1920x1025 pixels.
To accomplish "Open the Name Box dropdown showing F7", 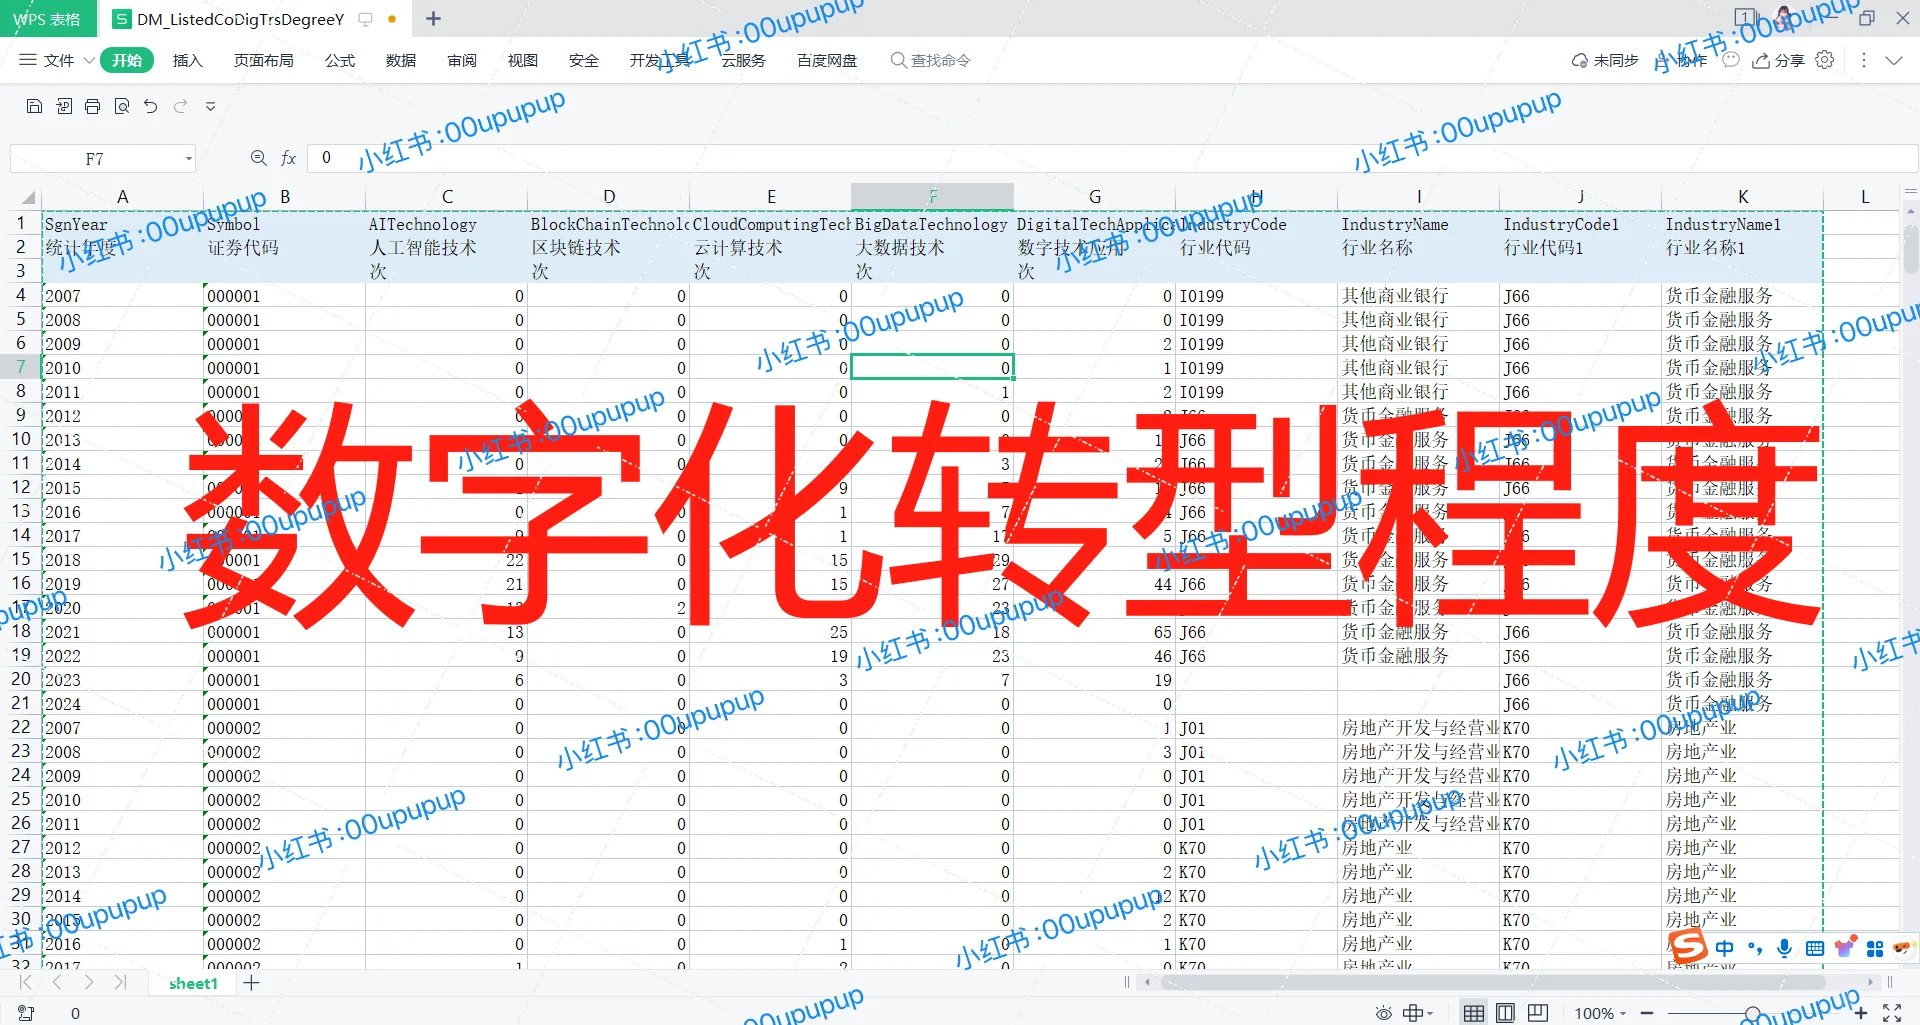I will pos(190,158).
